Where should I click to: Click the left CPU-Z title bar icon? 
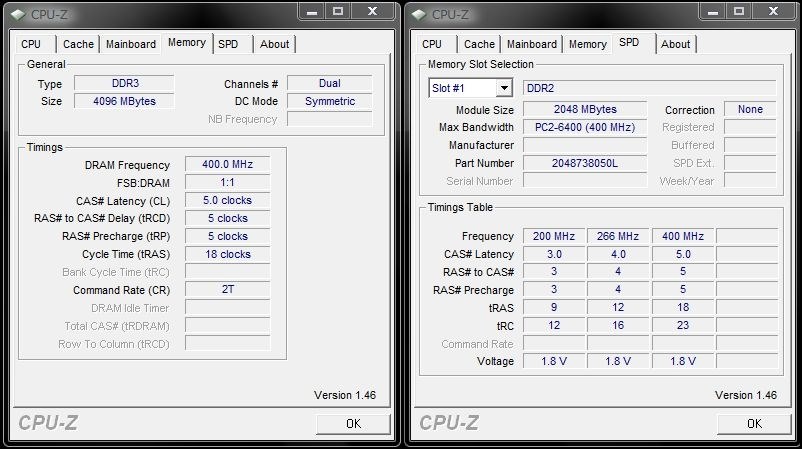[x=18, y=14]
